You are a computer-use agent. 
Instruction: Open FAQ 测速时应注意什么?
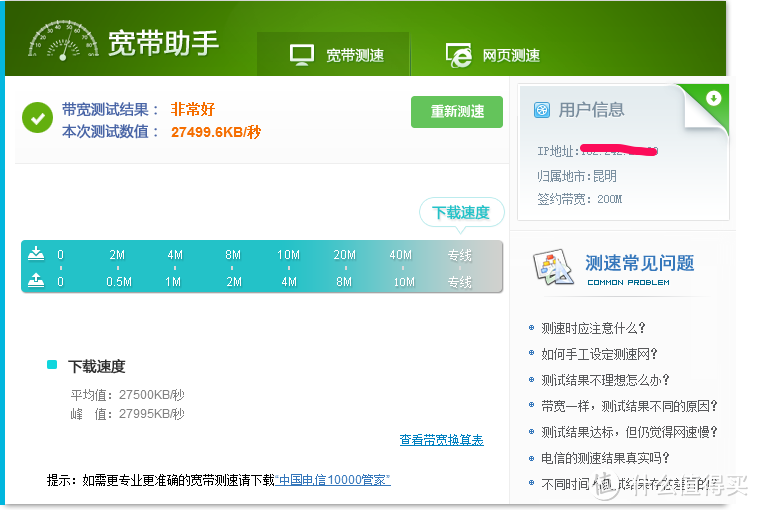[593, 328]
